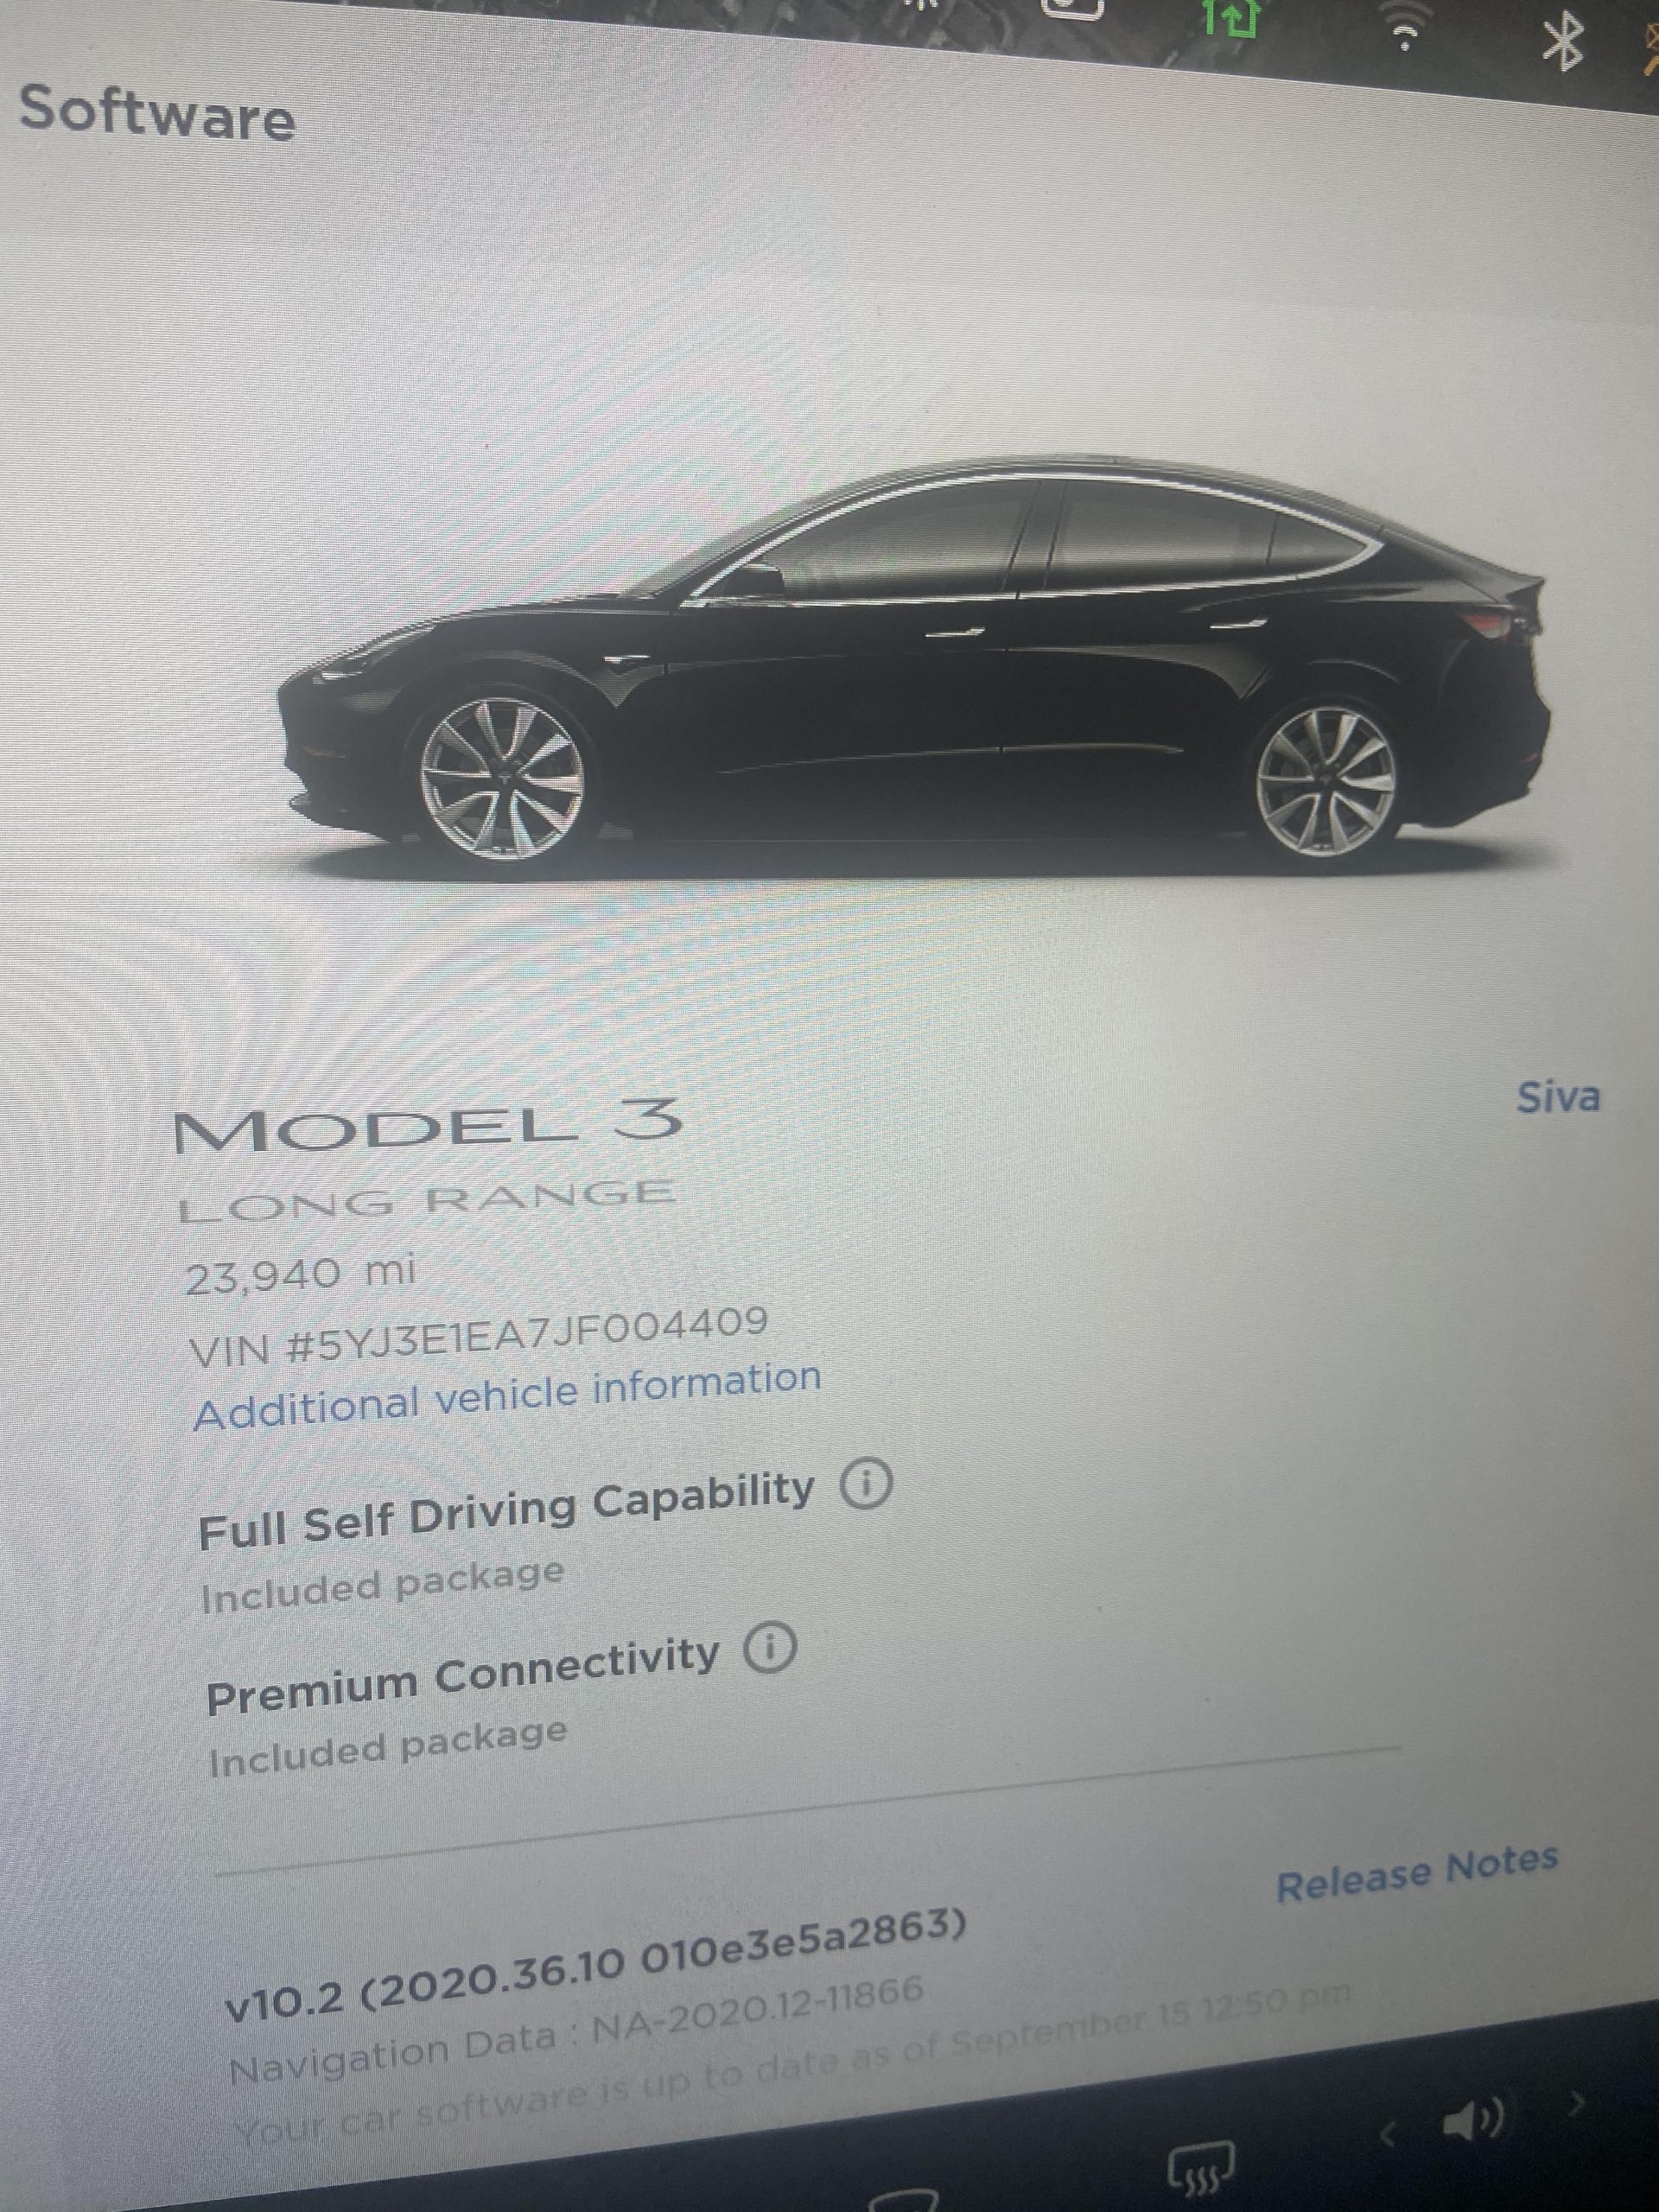Tap the 23,940 mi odometer reading
This screenshot has width=1659, height=2212.
click(x=300, y=1275)
